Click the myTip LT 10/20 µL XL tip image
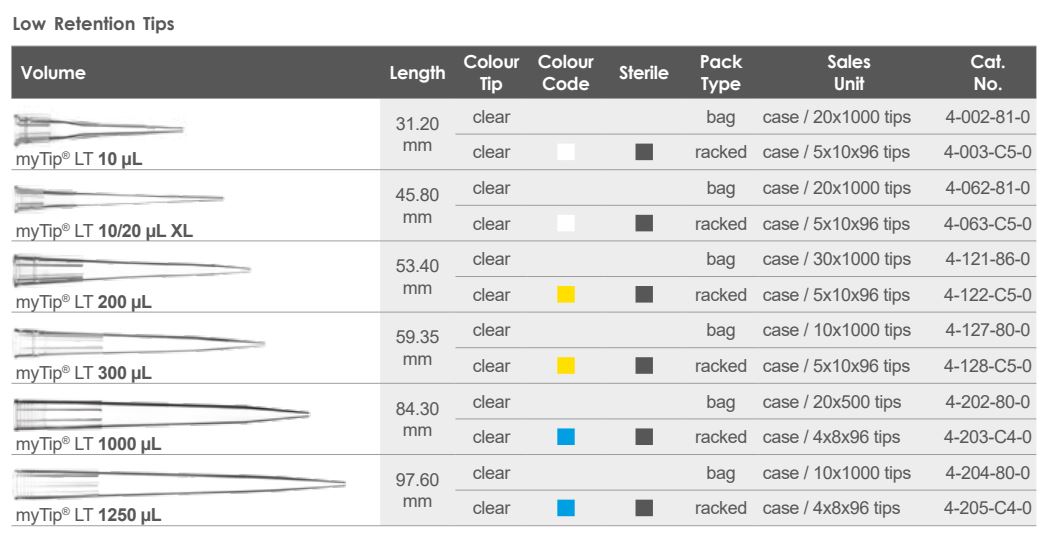This screenshot has height=544, width=1045. coord(118,198)
